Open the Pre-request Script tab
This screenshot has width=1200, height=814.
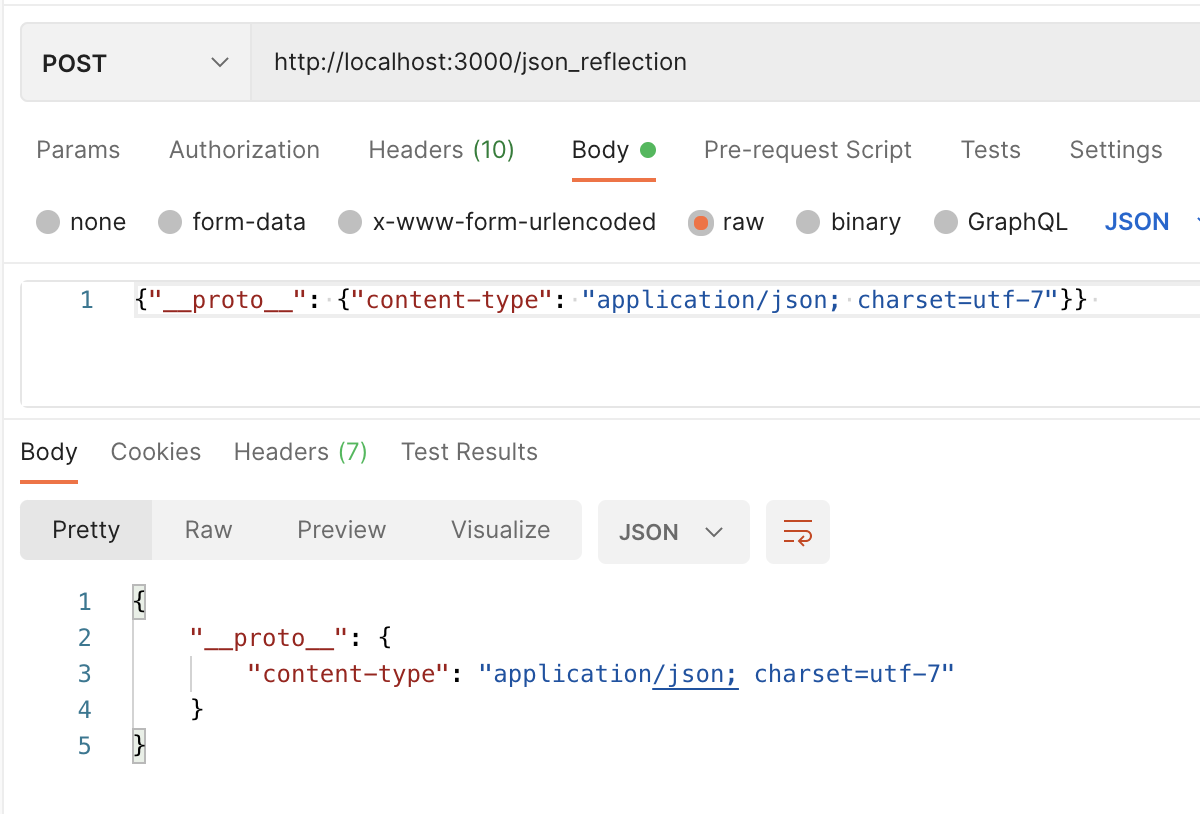[808, 150]
